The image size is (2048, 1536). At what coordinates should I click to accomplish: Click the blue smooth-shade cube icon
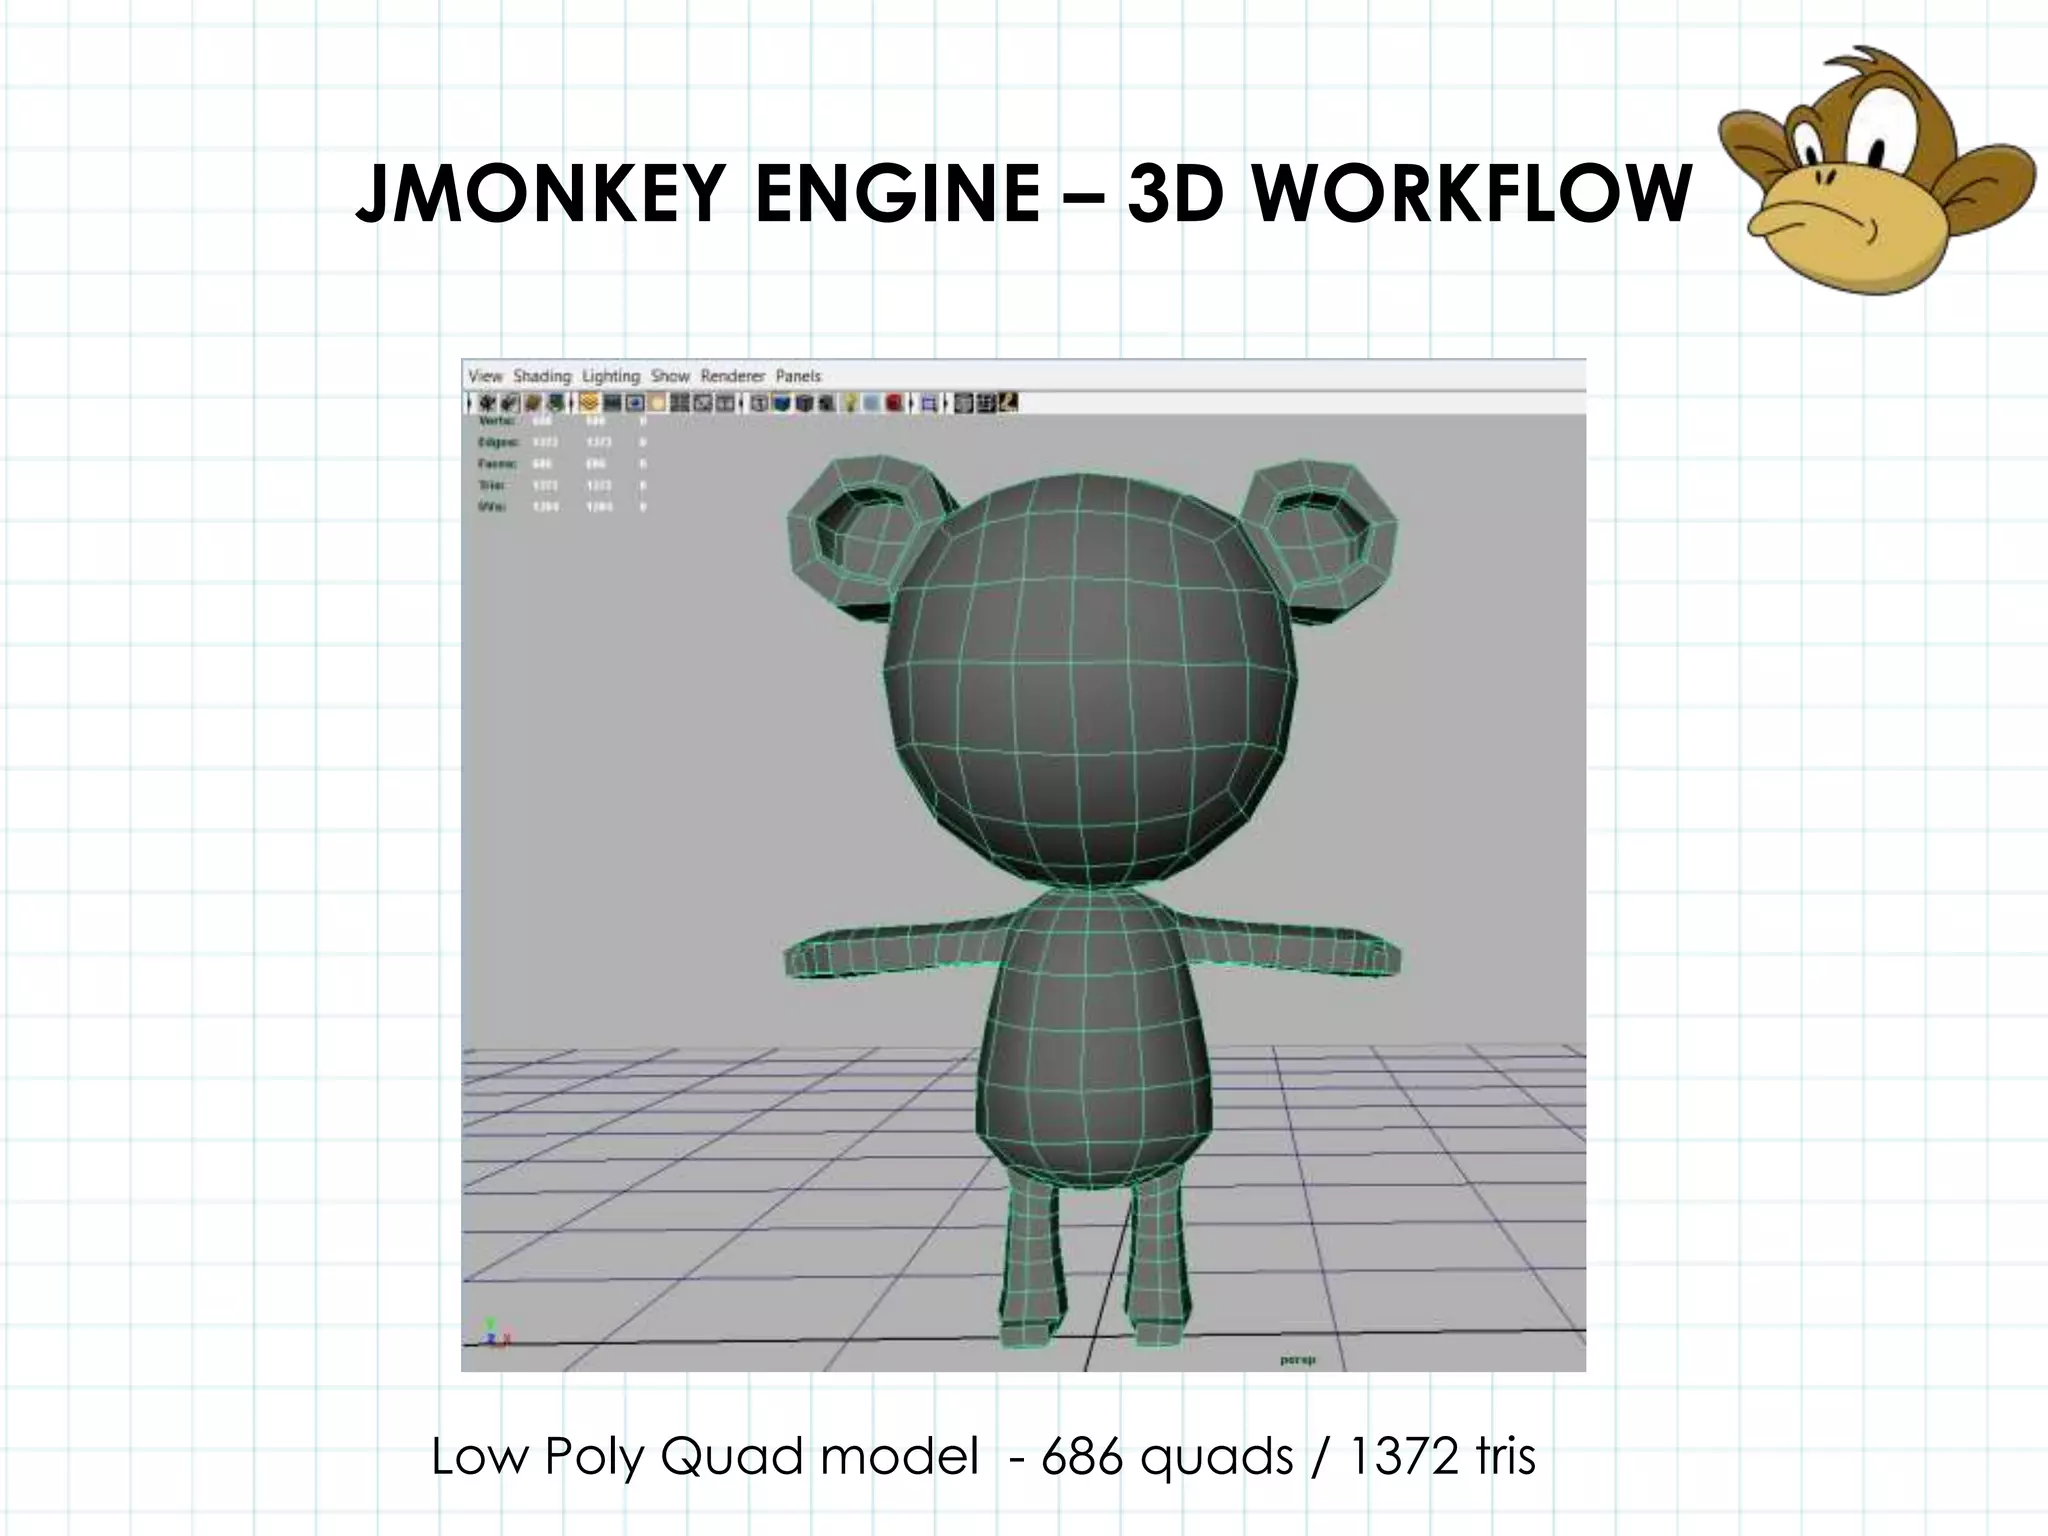[781, 403]
